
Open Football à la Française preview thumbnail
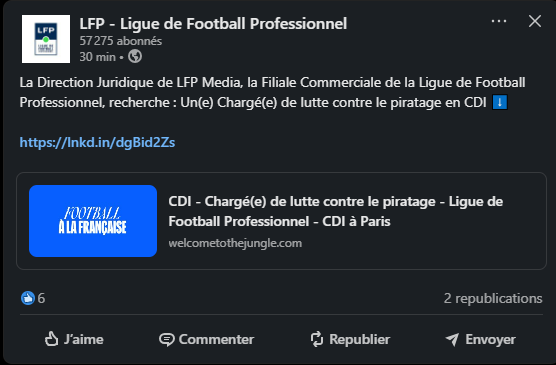(93, 221)
